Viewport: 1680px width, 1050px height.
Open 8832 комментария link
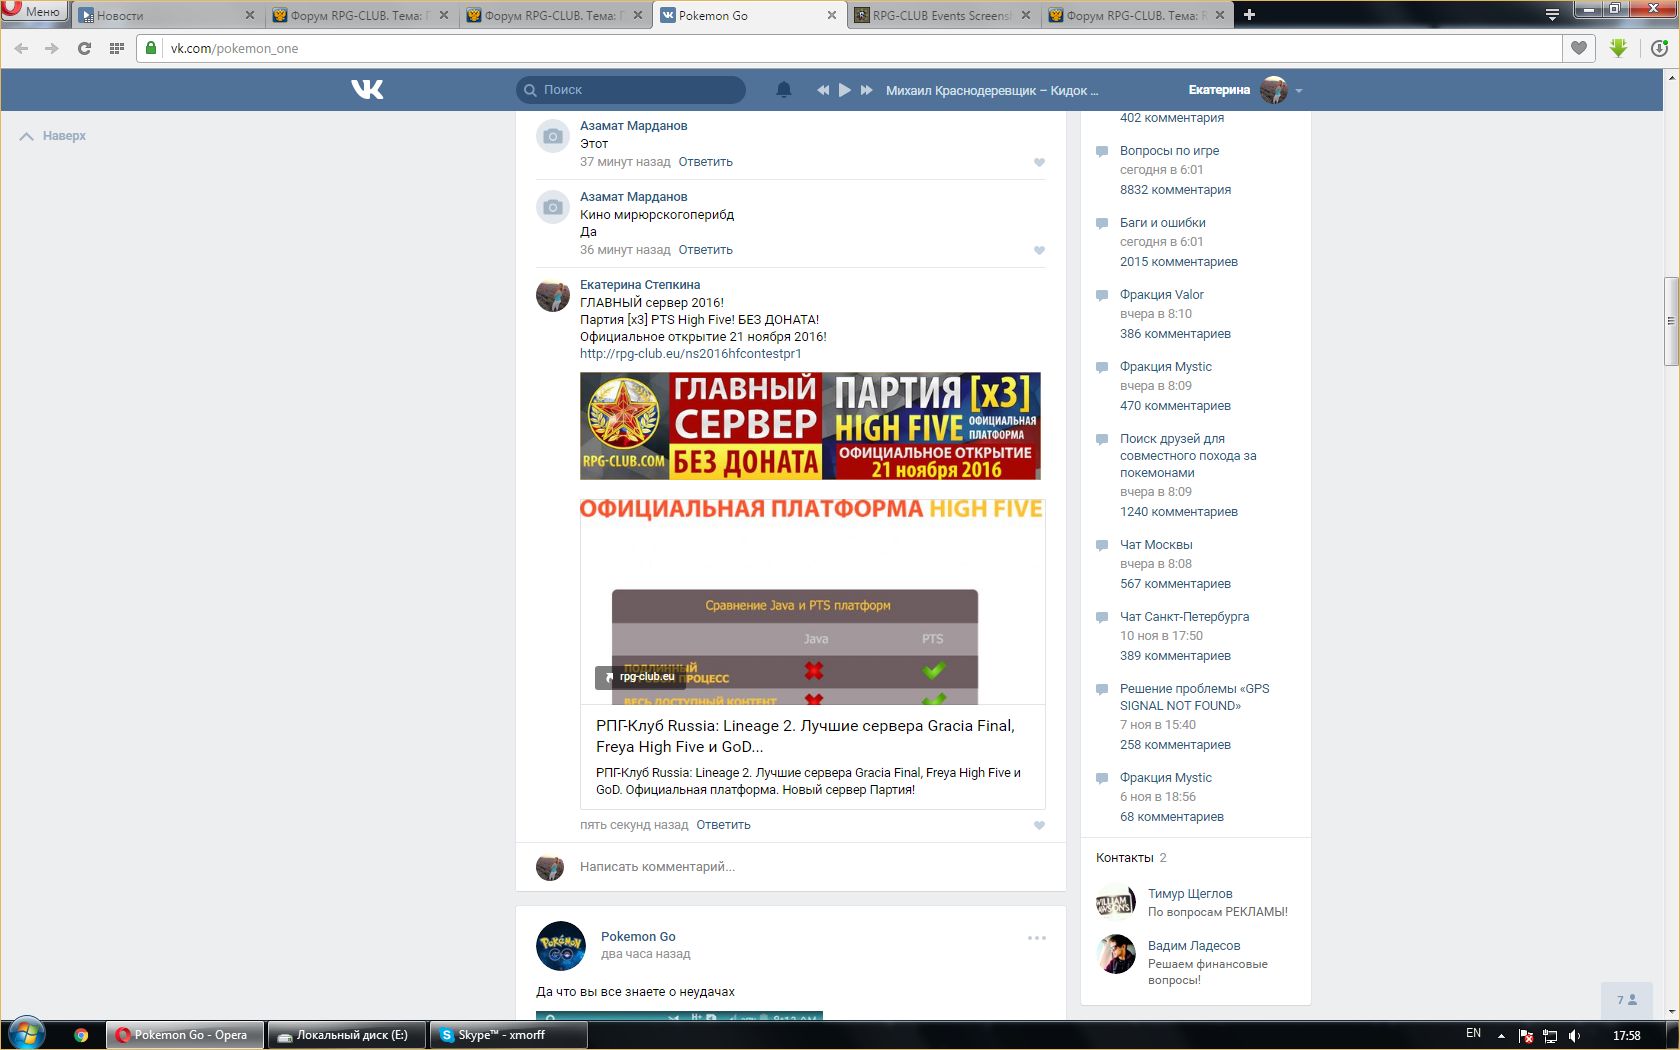tap(1175, 190)
